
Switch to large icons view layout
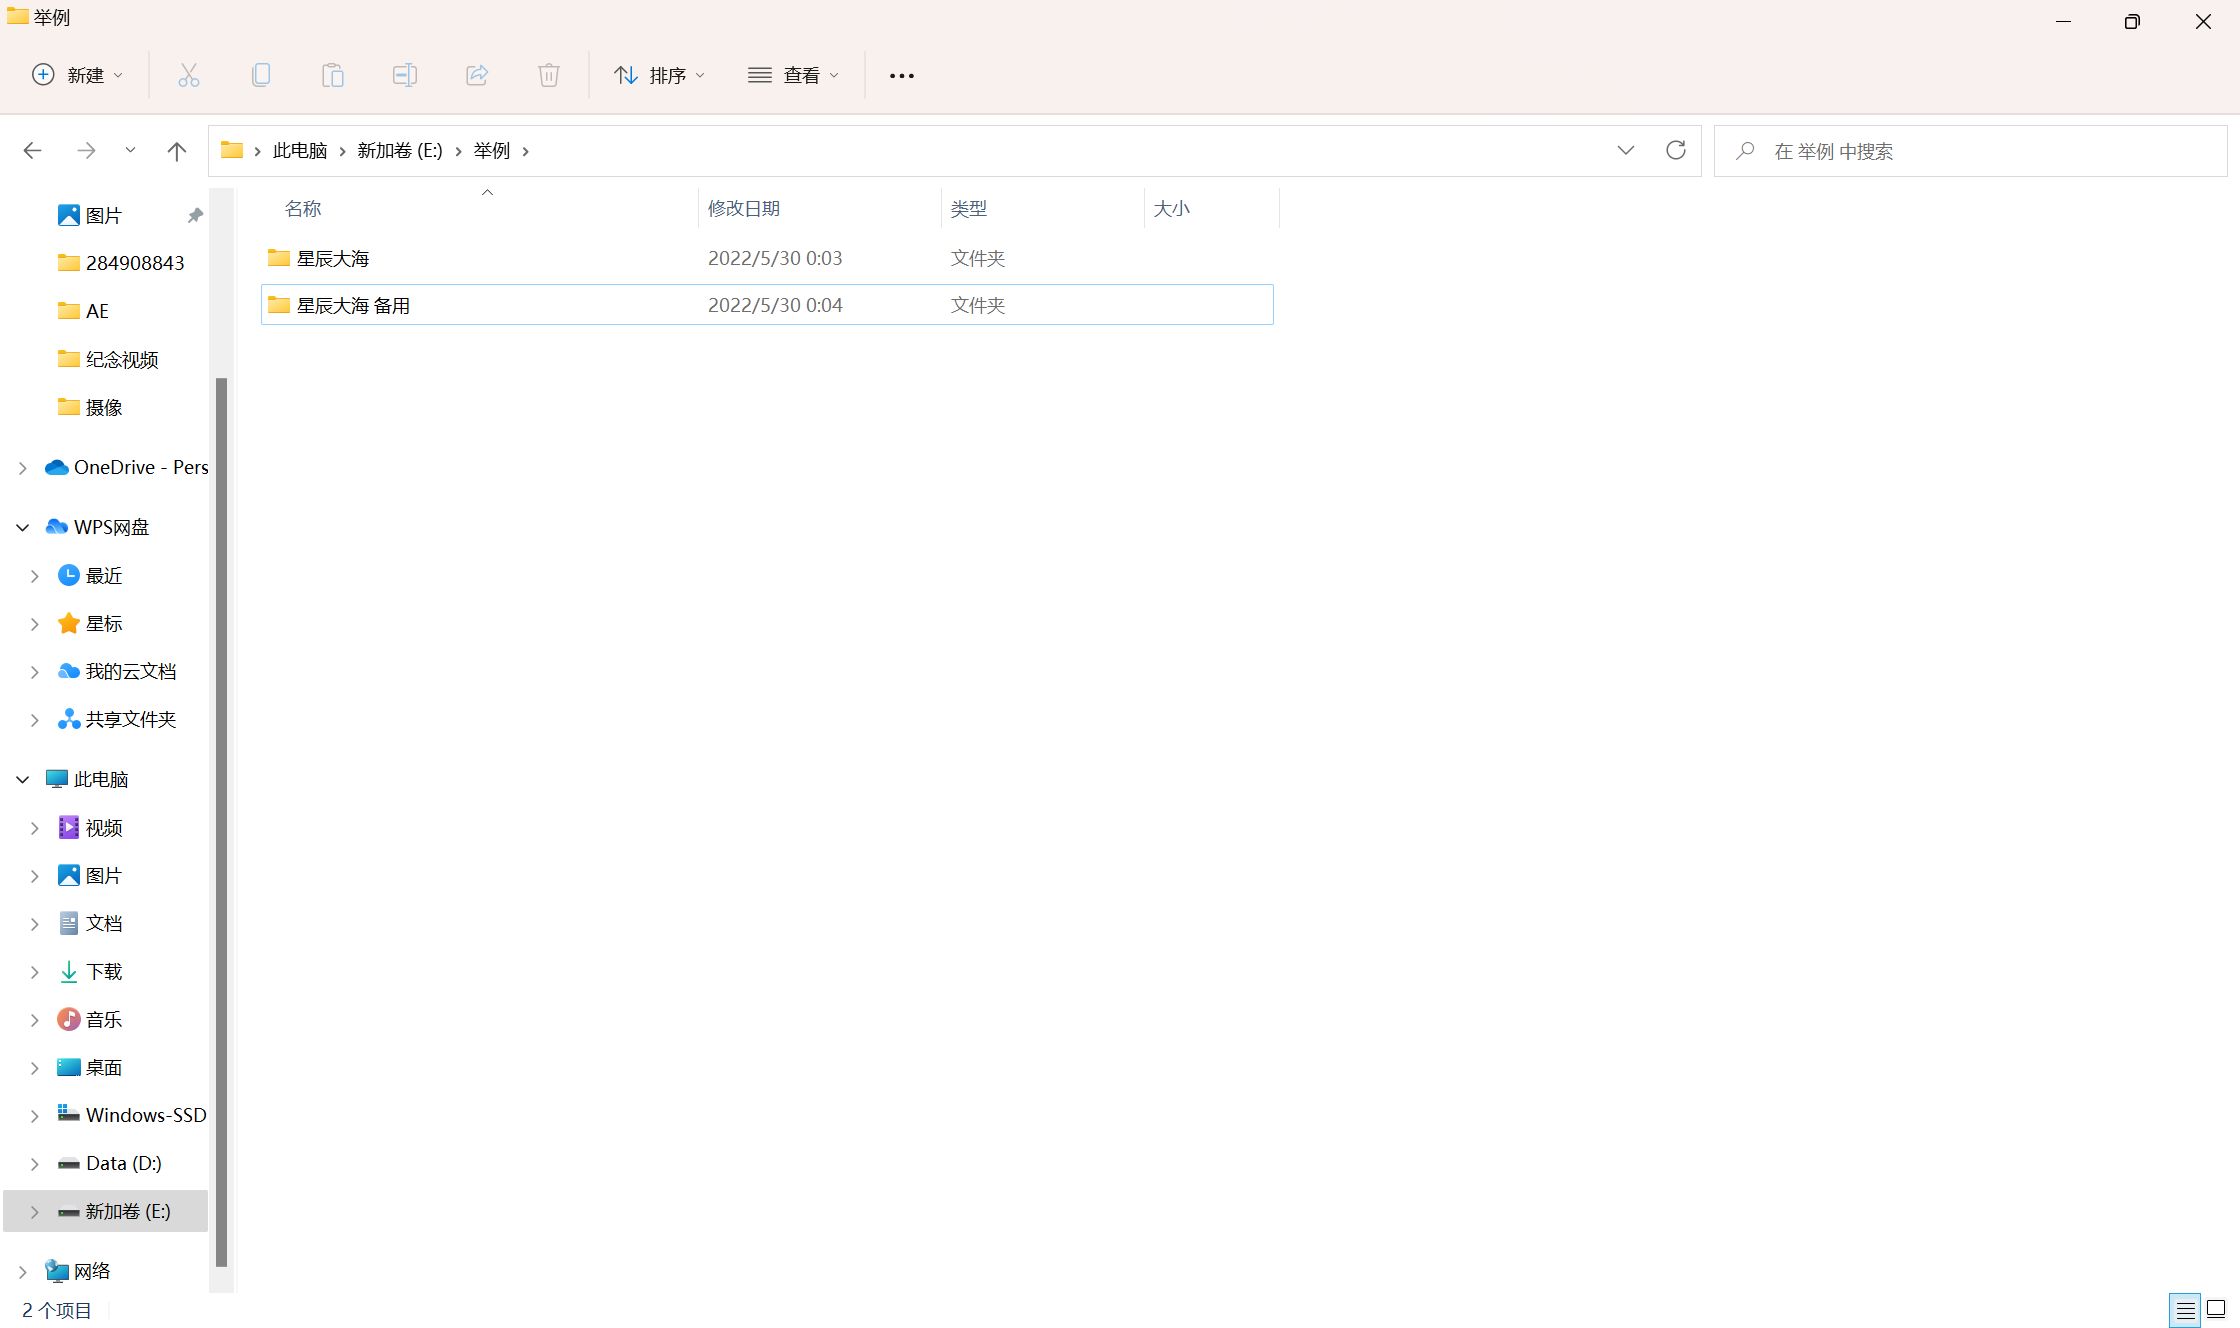pyautogui.click(x=2216, y=1309)
